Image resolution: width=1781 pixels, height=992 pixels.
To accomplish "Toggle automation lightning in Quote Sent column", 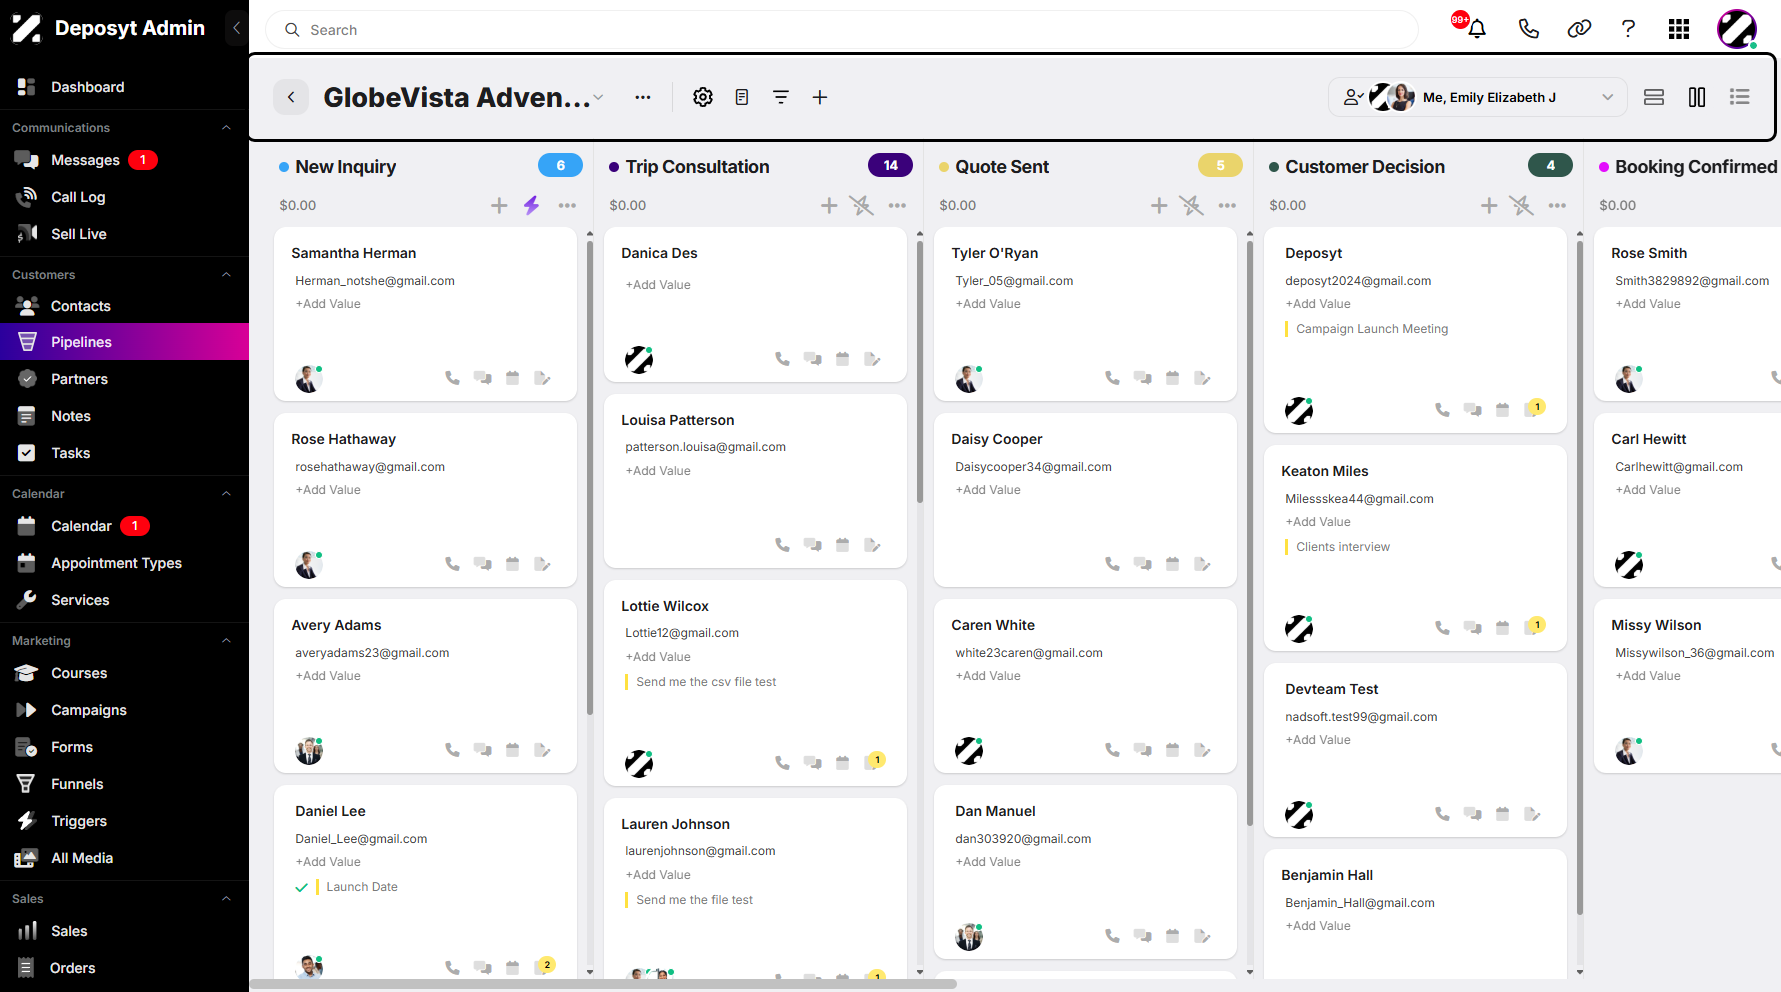I will pyautogui.click(x=1191, y=205).
